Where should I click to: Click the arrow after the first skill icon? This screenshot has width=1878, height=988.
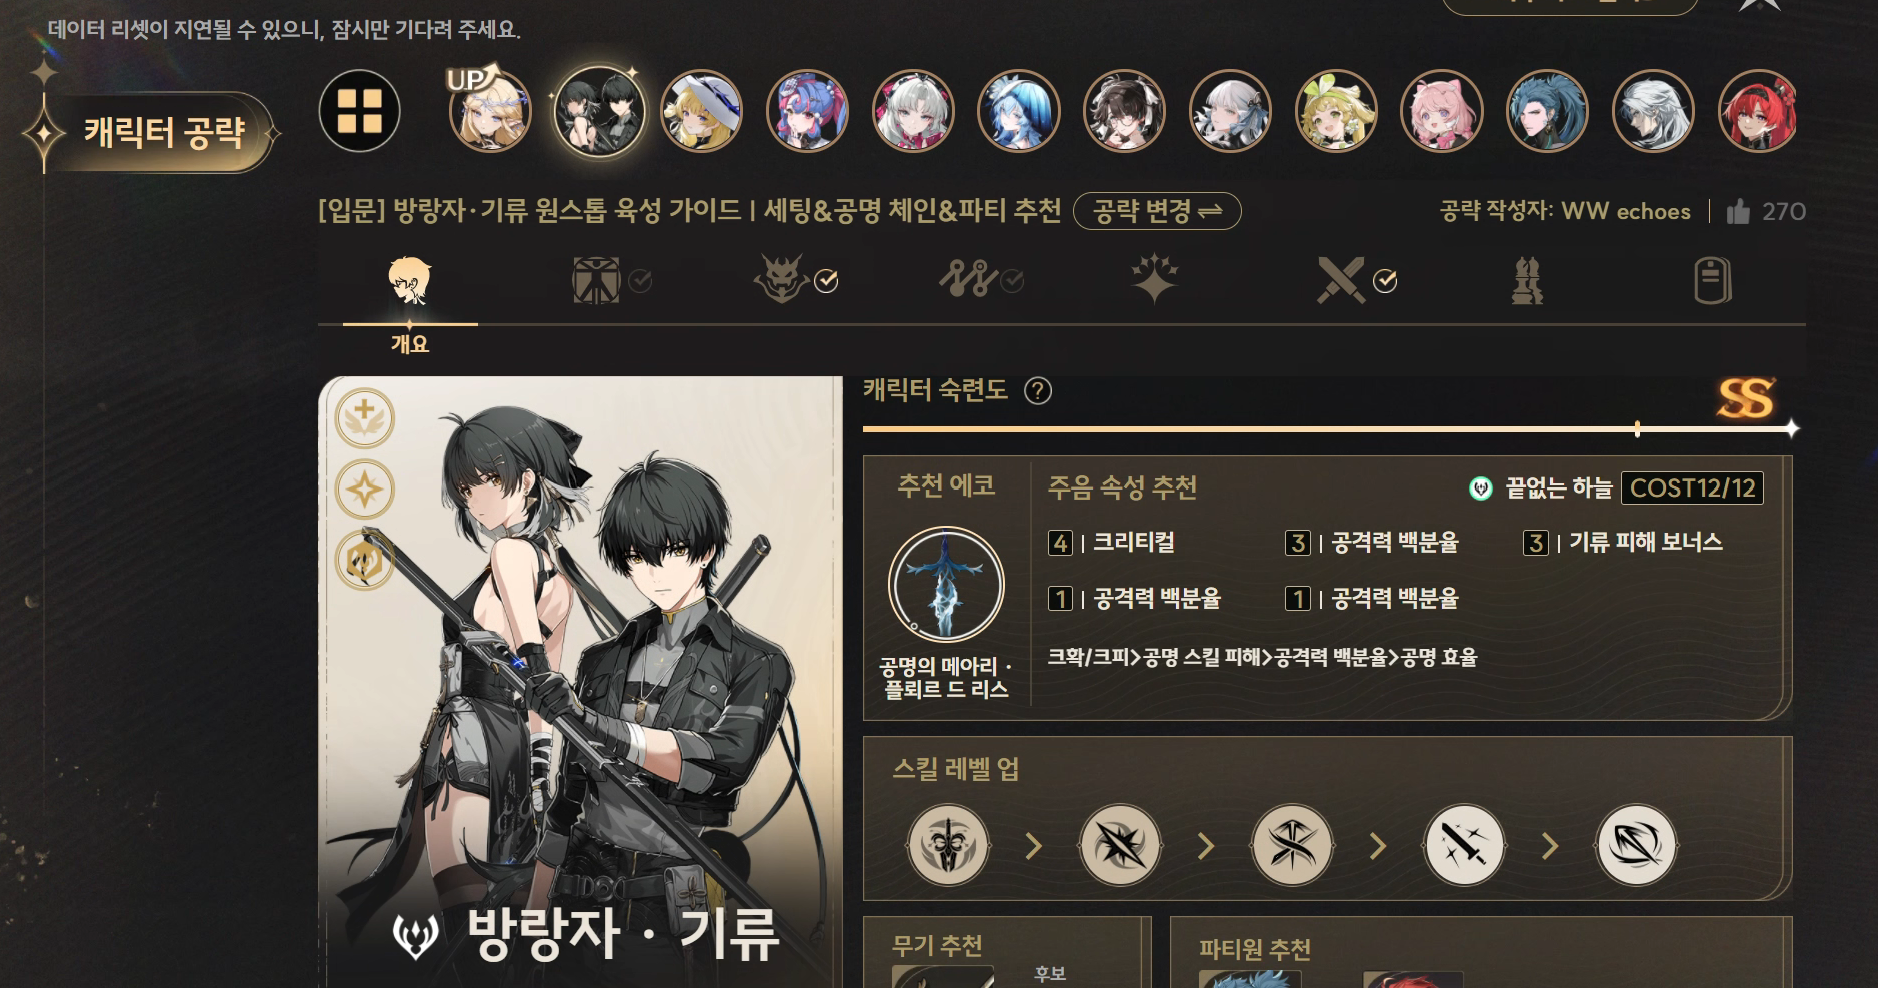tap(1034, 846)
